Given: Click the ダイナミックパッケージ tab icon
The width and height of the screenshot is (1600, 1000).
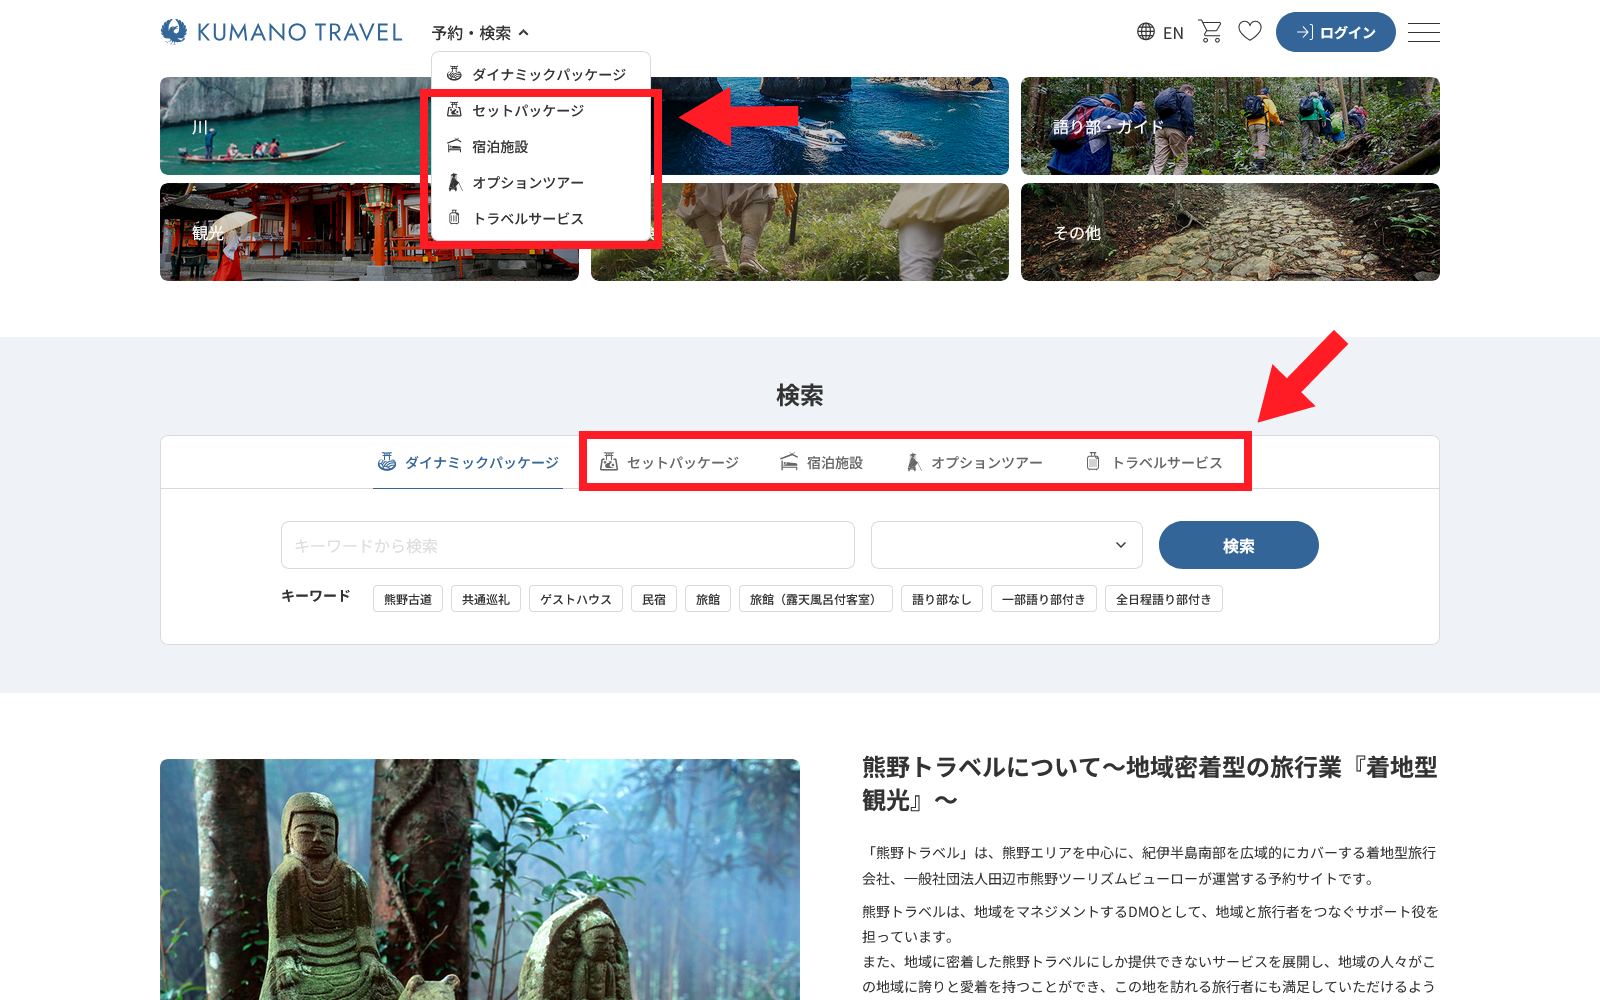Looking at the screenshot, I should click(387, 462).
